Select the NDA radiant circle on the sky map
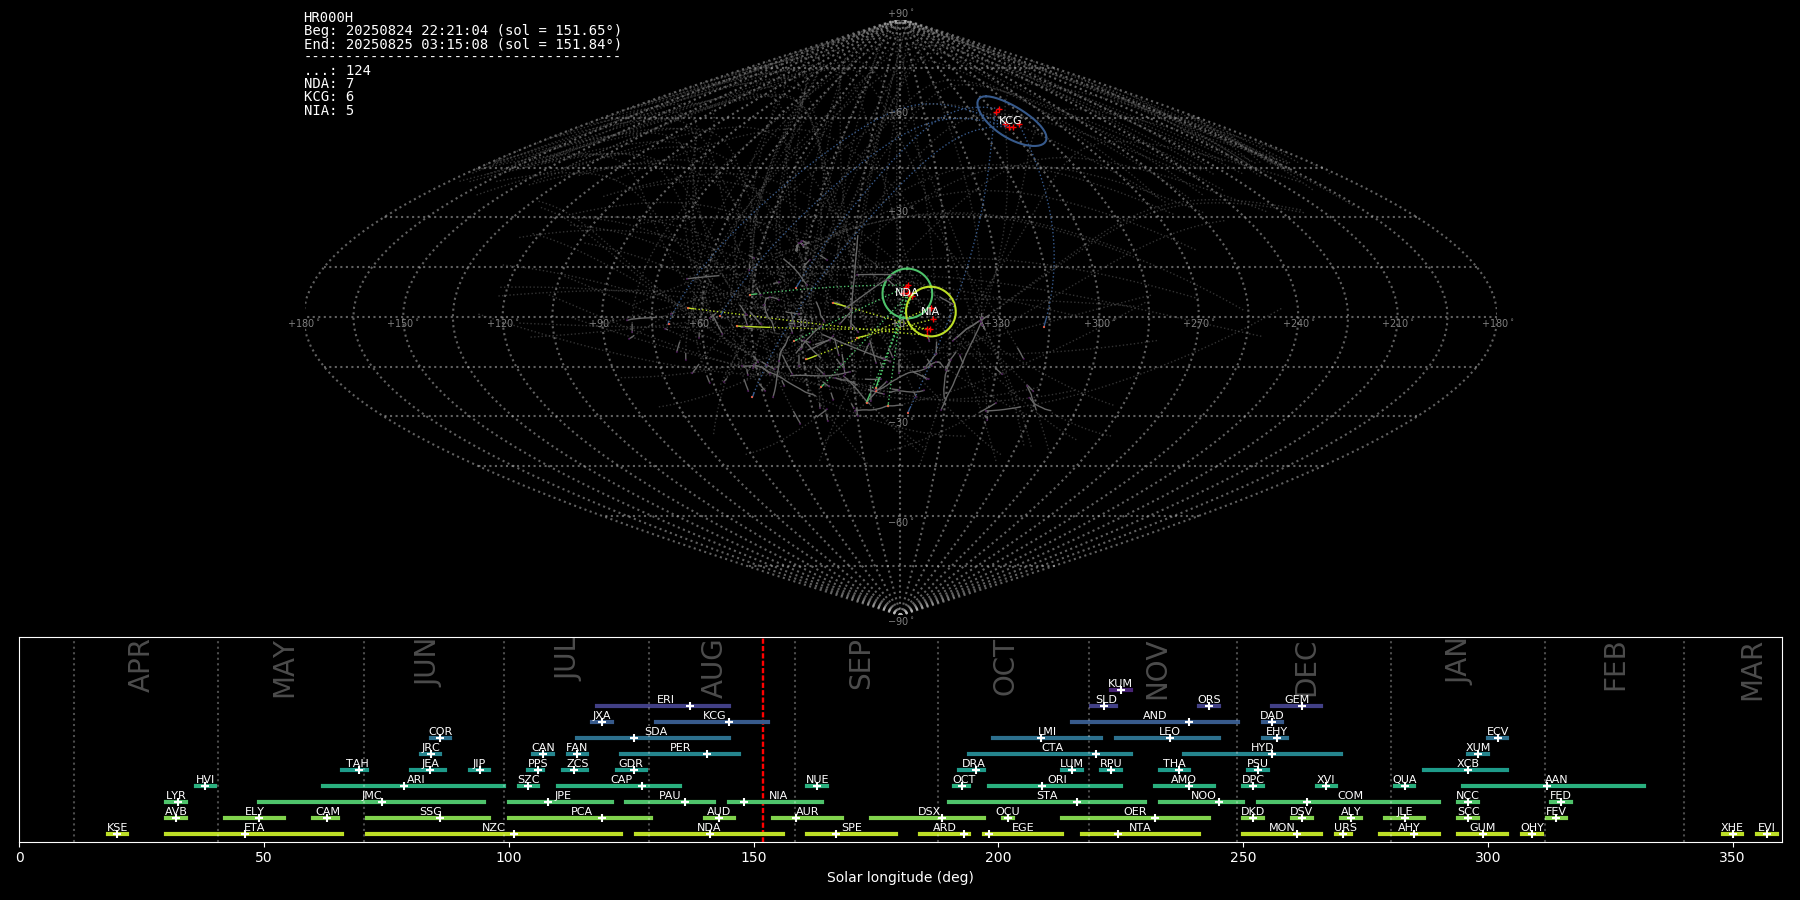This screenshot has height=900, width=1800. coord(907,294)
